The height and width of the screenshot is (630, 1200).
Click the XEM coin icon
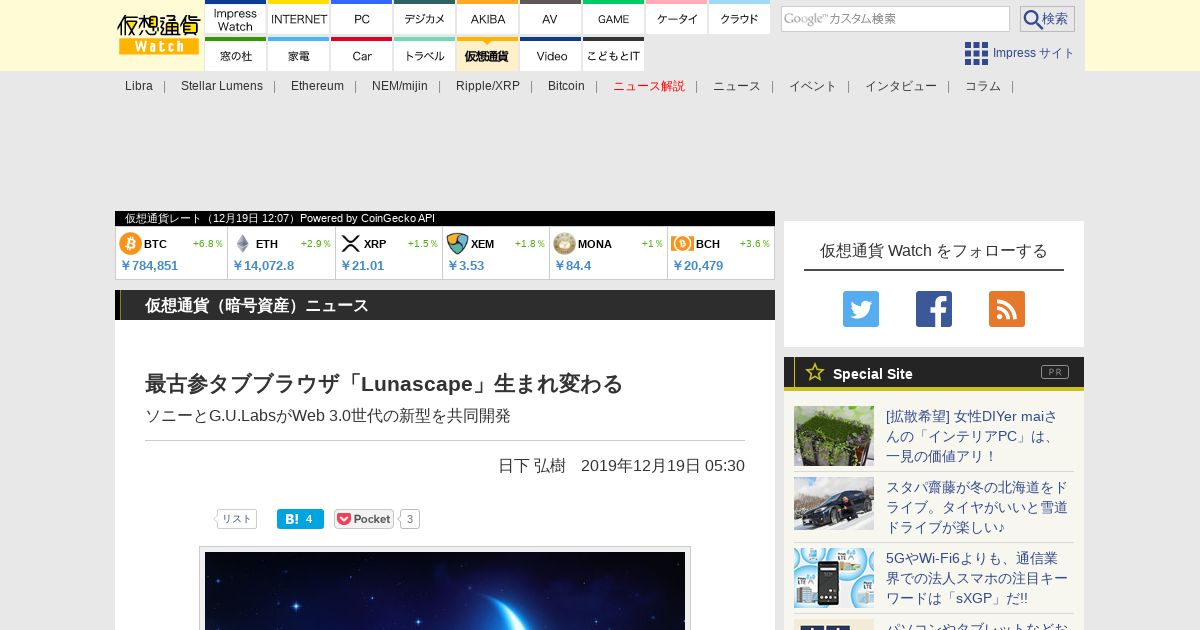457,244
